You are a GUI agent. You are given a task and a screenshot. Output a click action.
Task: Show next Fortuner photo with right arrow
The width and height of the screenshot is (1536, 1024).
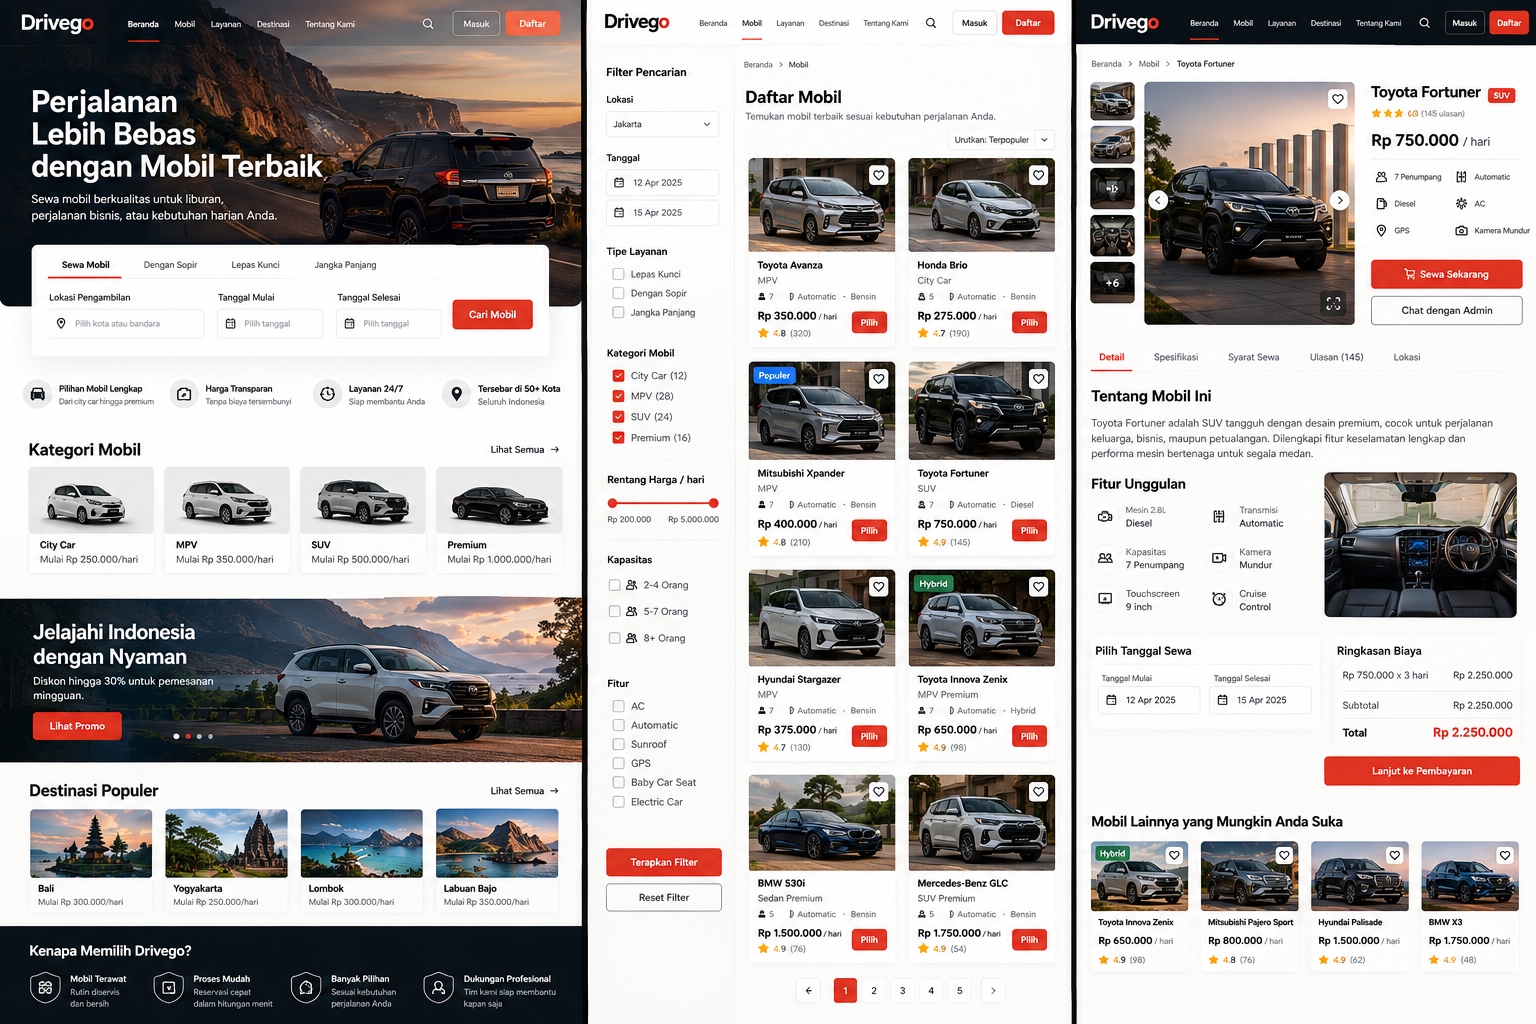pos(1341,200)
